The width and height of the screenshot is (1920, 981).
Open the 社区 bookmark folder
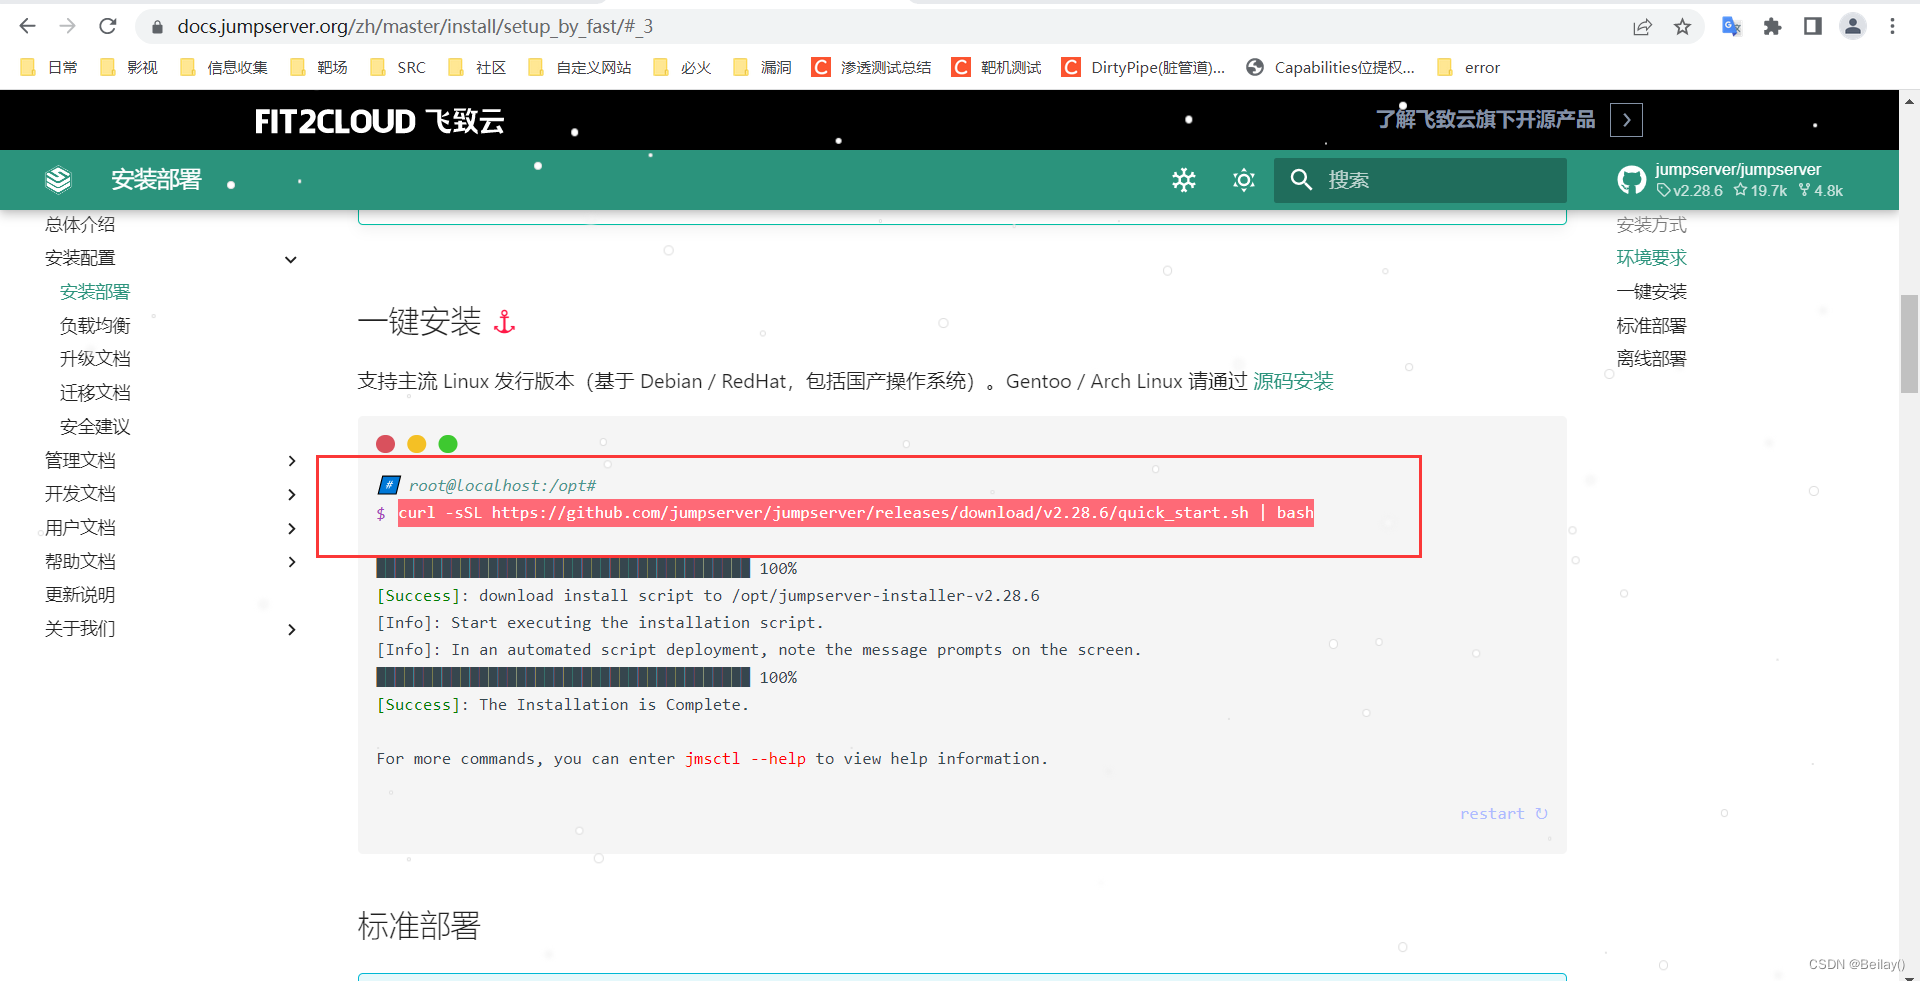point(477,67)
